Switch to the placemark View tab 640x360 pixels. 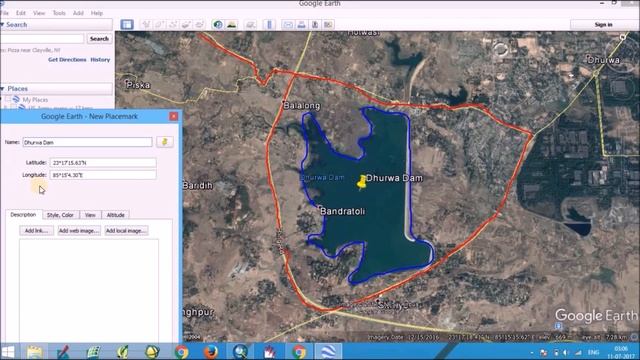pyautogui.click(x=90, y=215)
